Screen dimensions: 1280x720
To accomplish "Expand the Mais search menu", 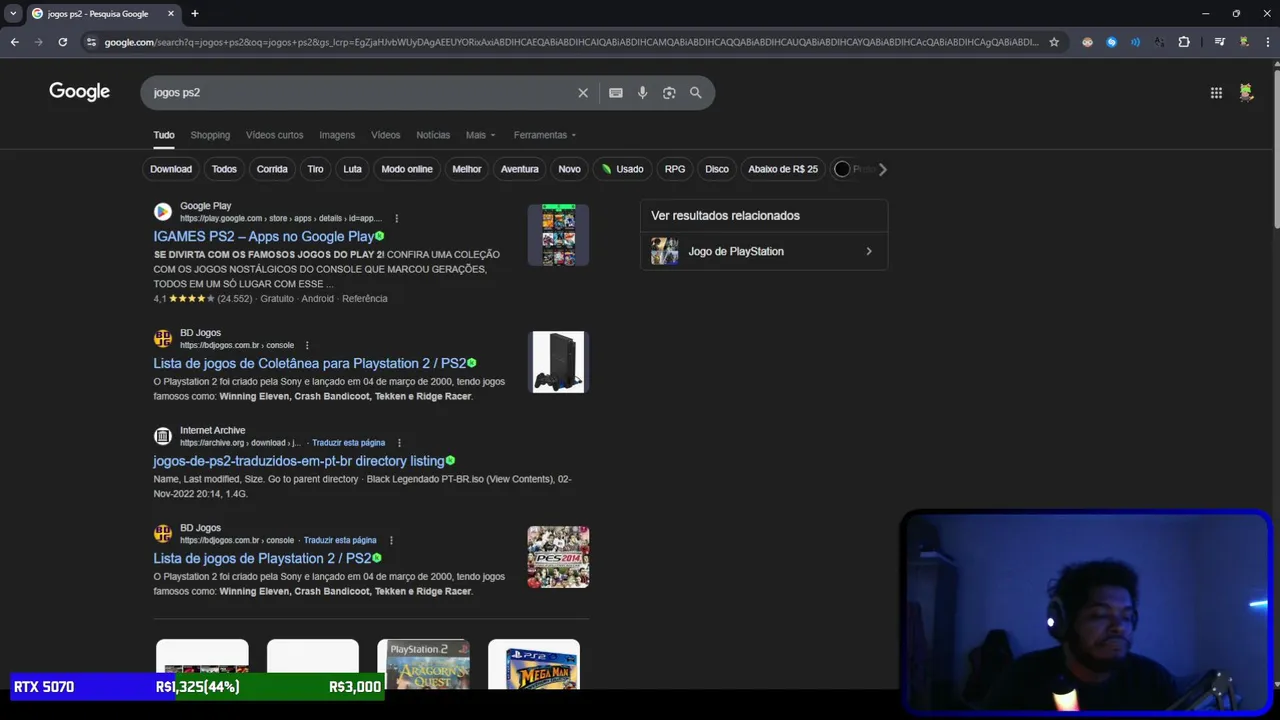I will tap(480, 135).
